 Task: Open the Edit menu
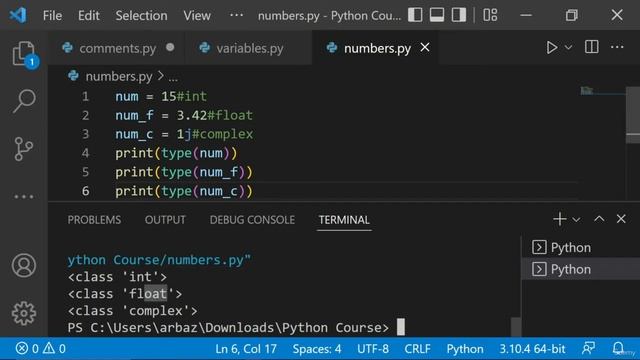(x=89, y=16)
